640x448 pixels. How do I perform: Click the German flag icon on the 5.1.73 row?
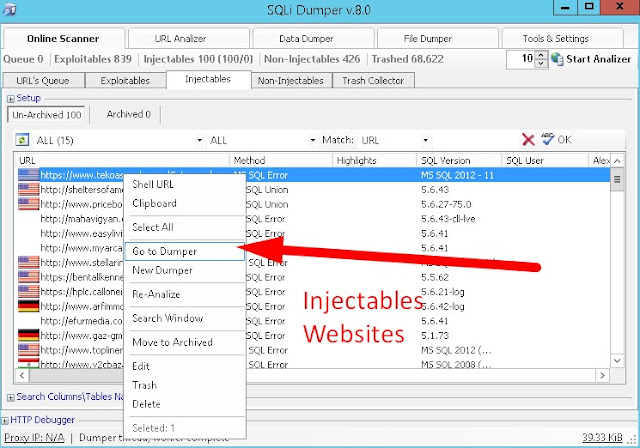tap(29, 335)
